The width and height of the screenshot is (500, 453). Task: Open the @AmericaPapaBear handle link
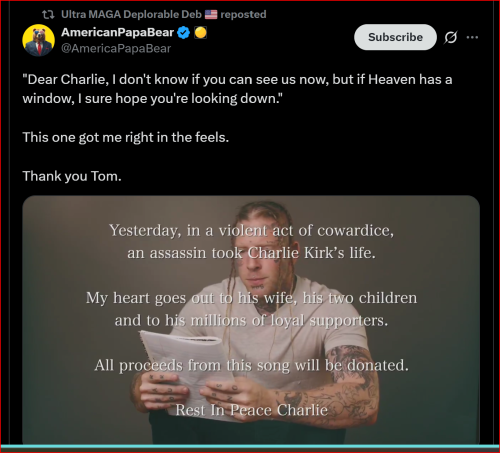pyautogui.click(x=116, y=49)
